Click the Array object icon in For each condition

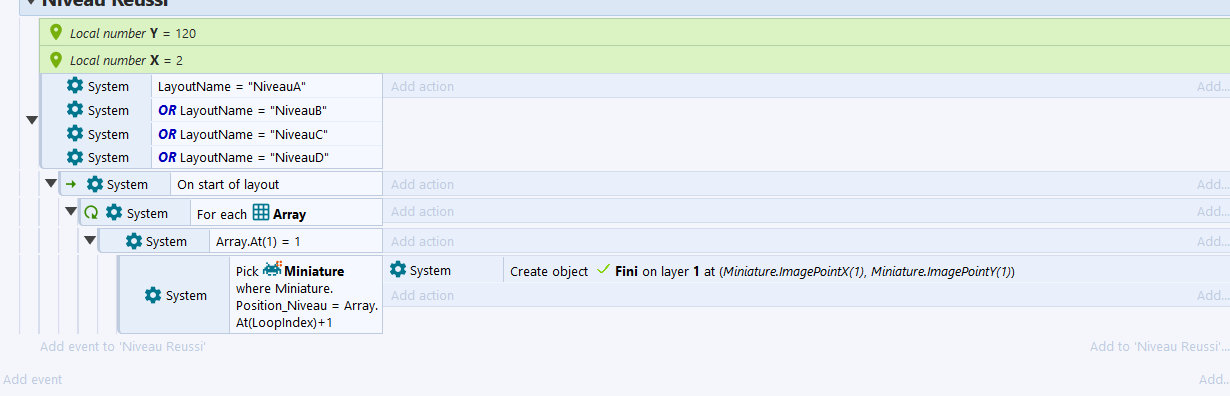click(x=261, y=212)
